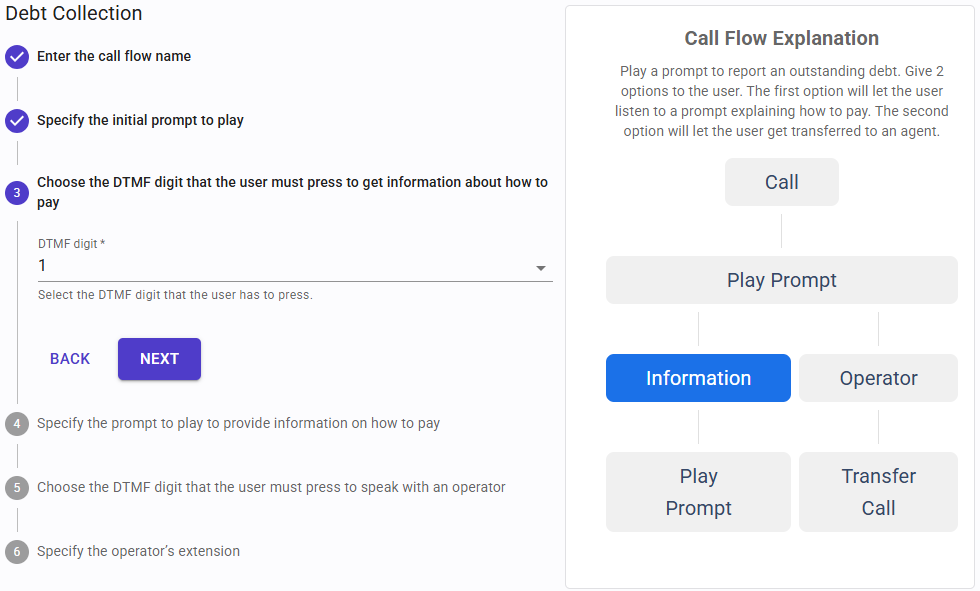Image resolution: width=980 pixels, height=591 pixels.
Task: Click the BACK button
Action: point(69,358)
